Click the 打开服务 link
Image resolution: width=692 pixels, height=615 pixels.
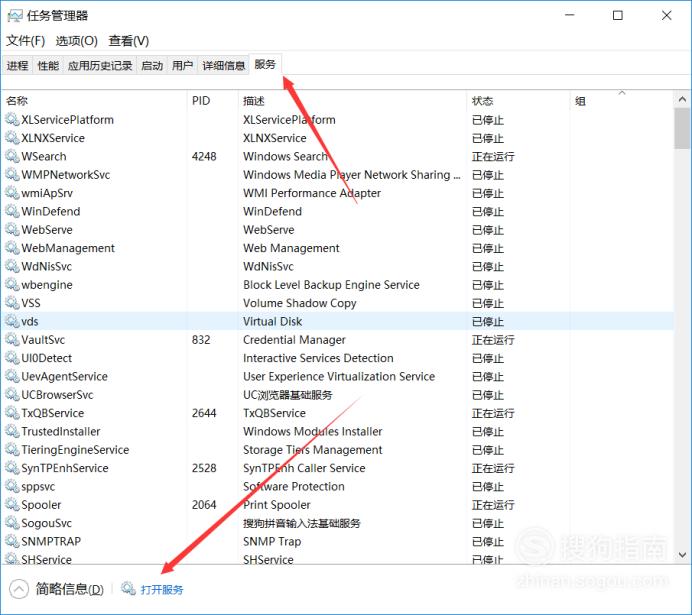click(x=162, y=589)
